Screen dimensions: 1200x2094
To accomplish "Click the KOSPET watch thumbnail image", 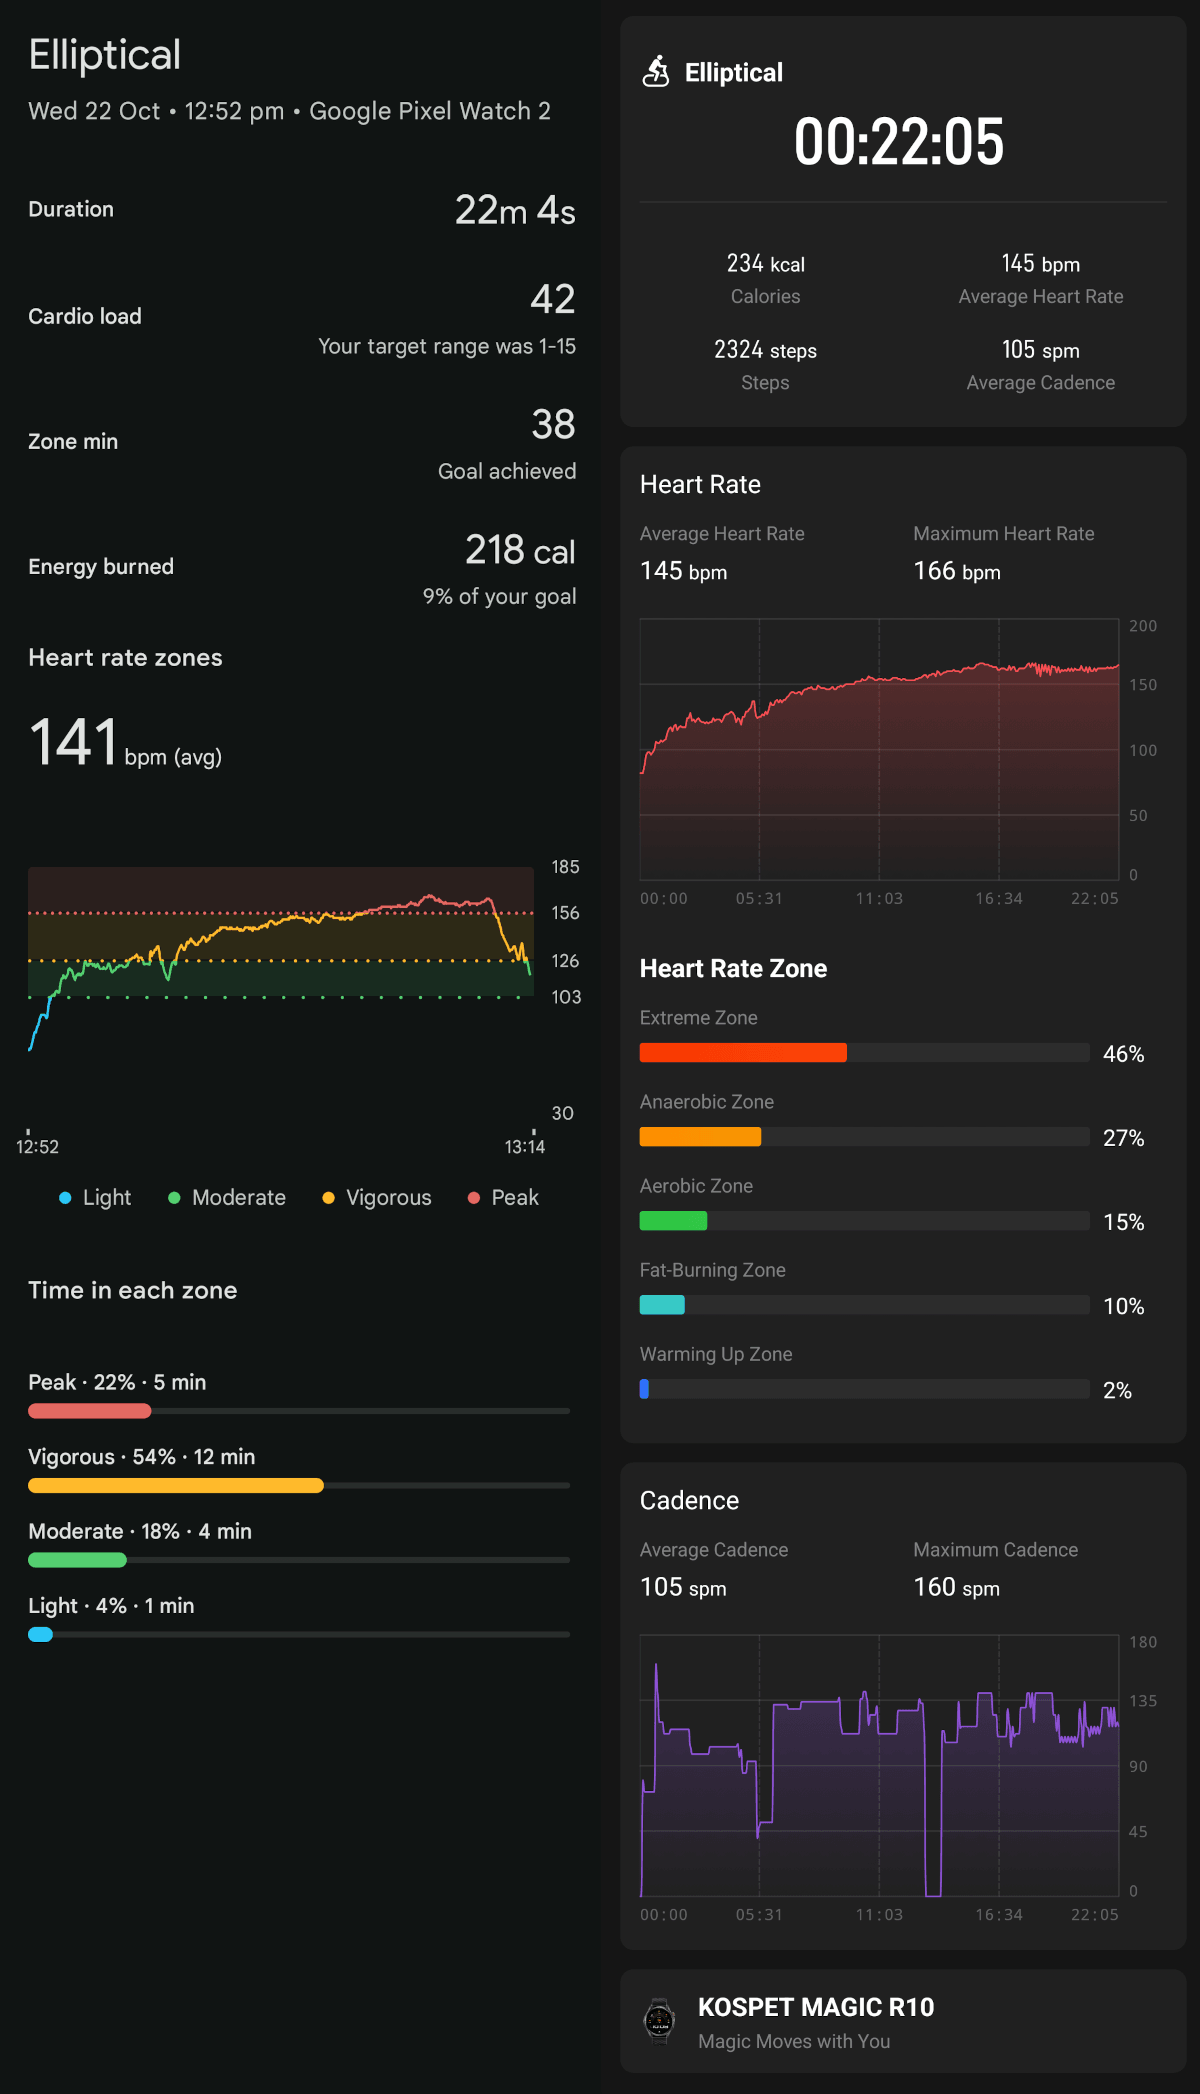I will pyautogui.click(x=659, y=2021).
